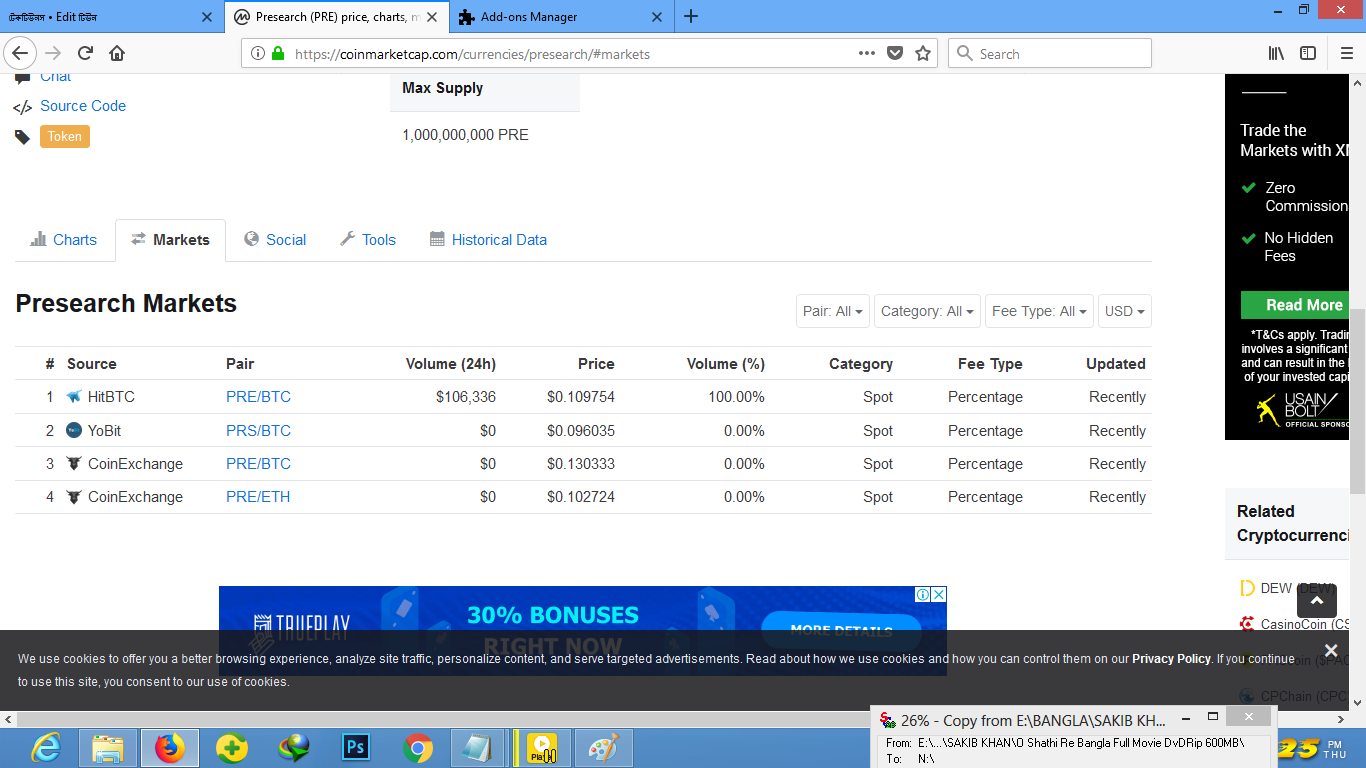Image resolution: width=1366 pixels, height=768 pixels.
Task: Select the Markets tab
Action: 170,240
